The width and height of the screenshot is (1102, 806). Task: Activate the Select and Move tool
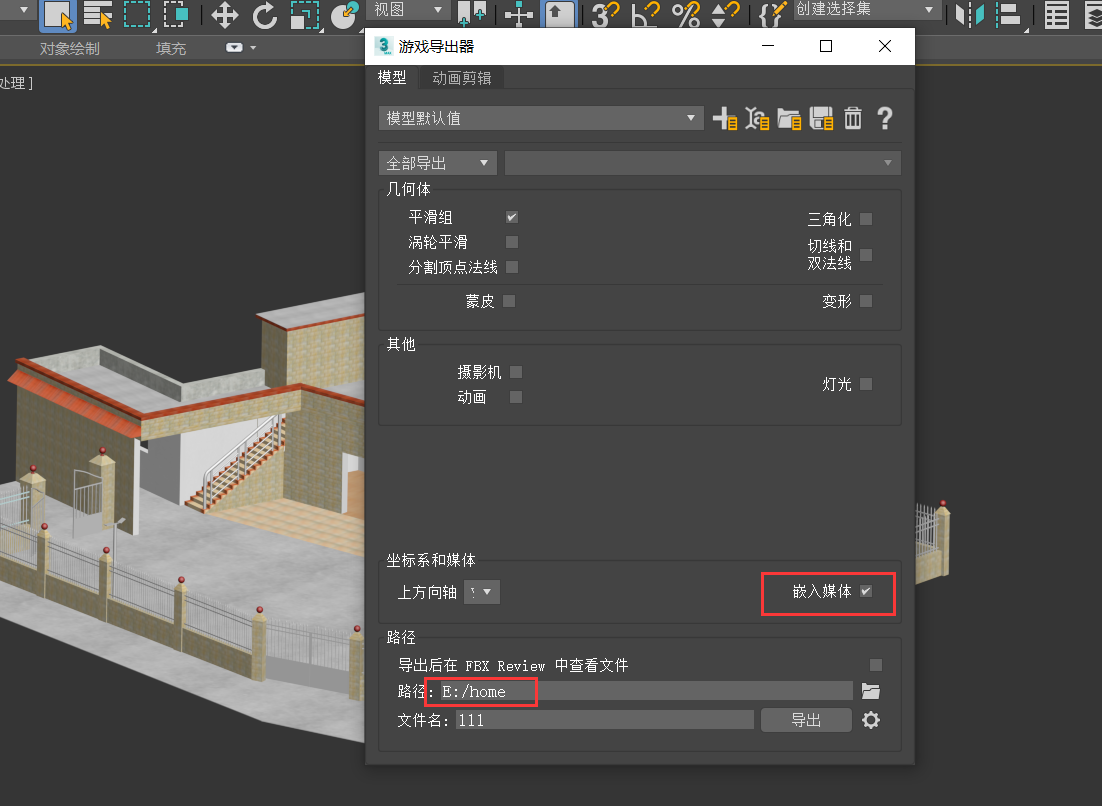pyautogui.click(x=223, y=17)
